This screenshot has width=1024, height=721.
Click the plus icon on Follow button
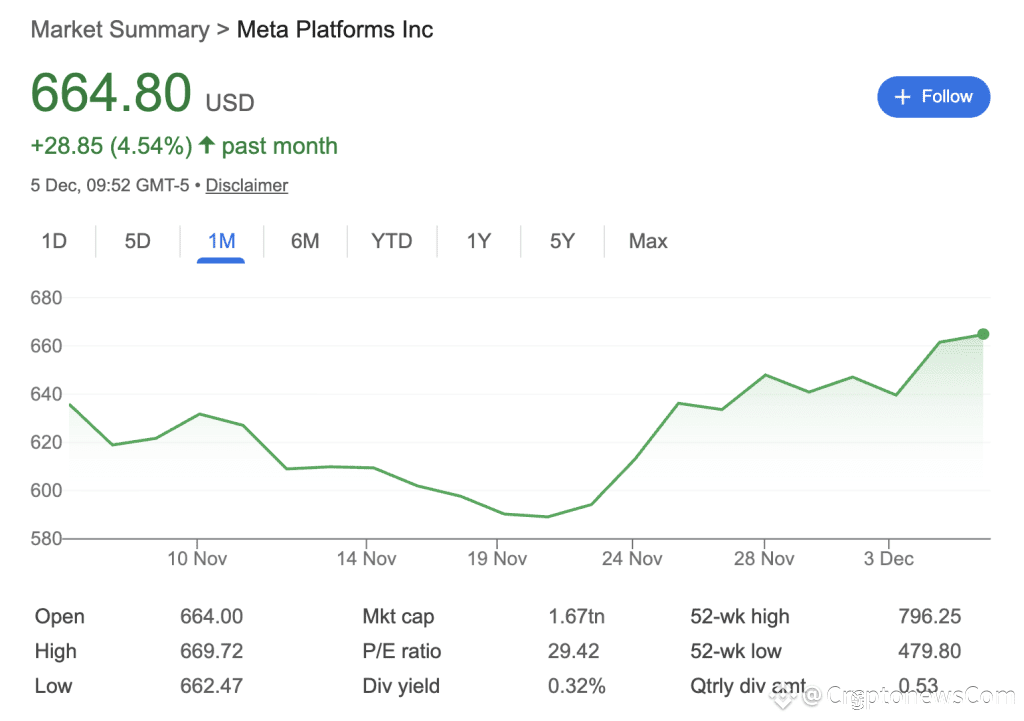pyautogui.click(x=903, y=97)
